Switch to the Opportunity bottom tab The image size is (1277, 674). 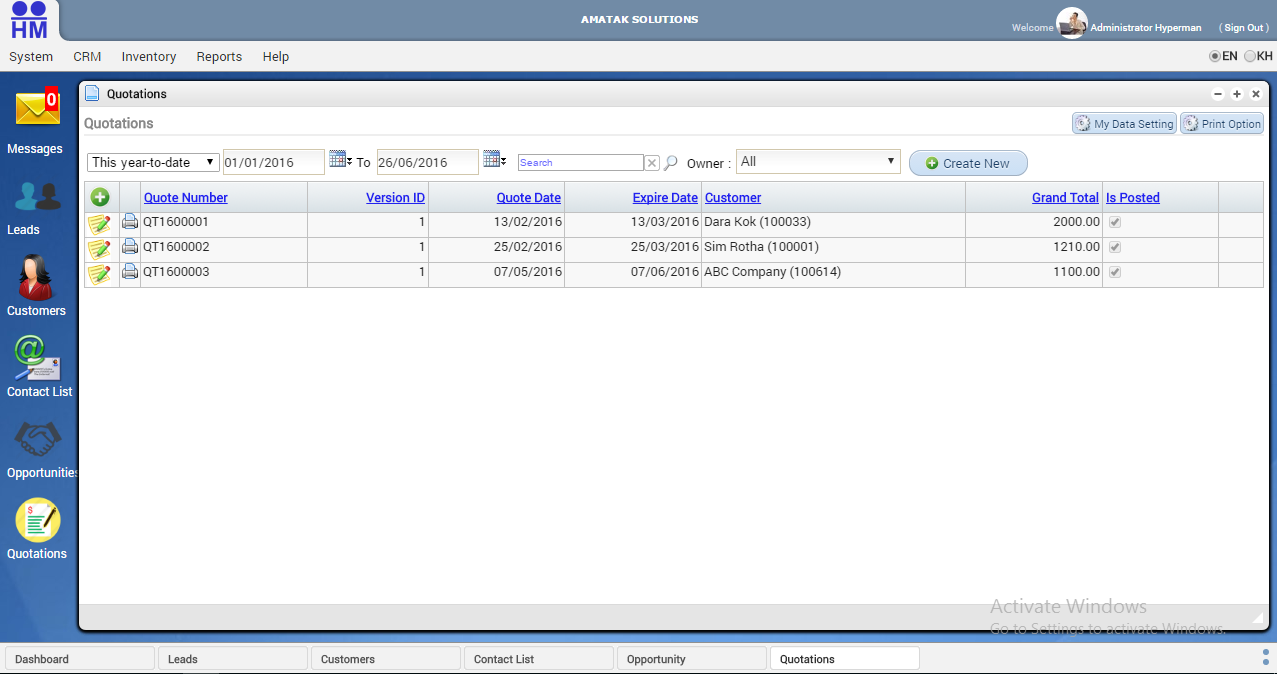point(692,659)
